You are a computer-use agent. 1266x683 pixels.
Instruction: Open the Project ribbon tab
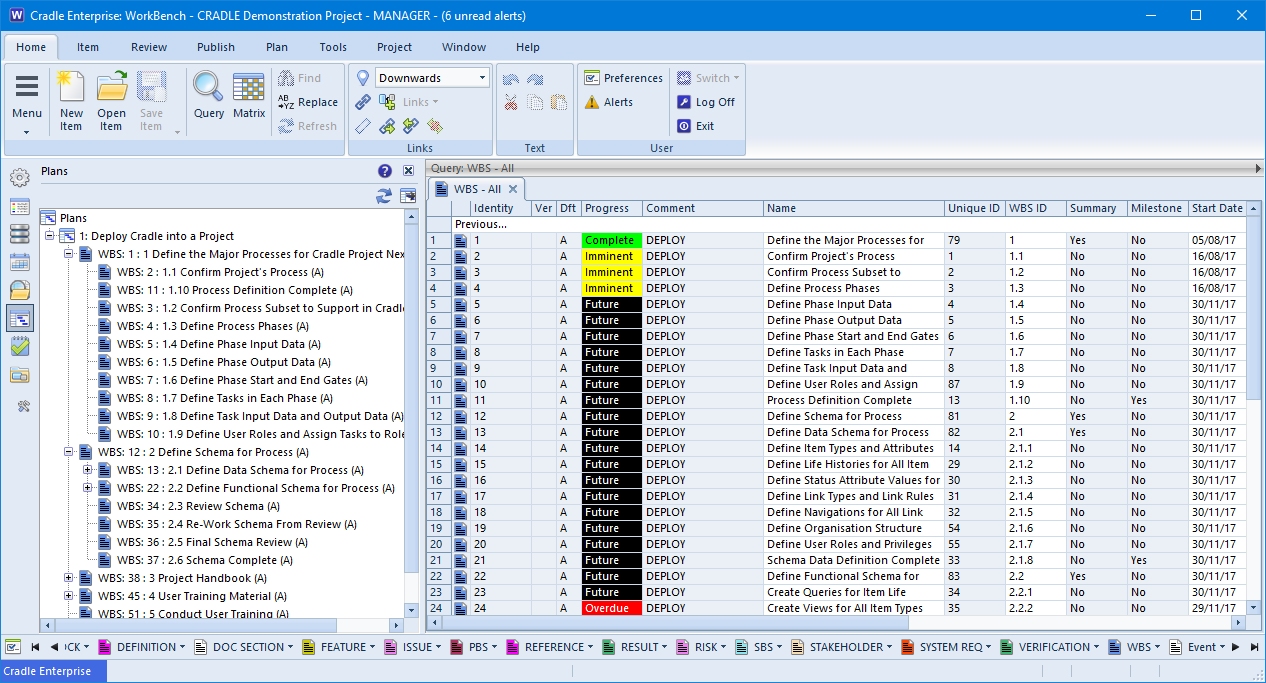(x=394, y=47)
